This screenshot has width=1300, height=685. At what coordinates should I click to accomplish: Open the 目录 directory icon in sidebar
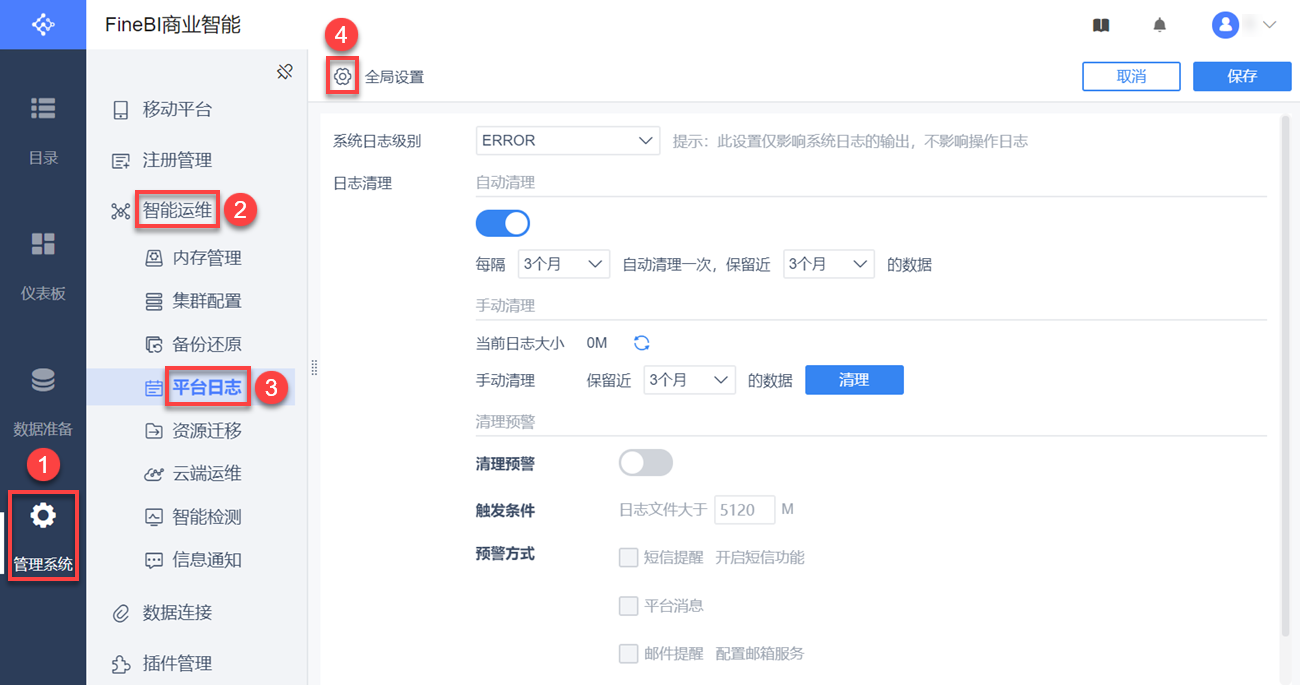43,109
